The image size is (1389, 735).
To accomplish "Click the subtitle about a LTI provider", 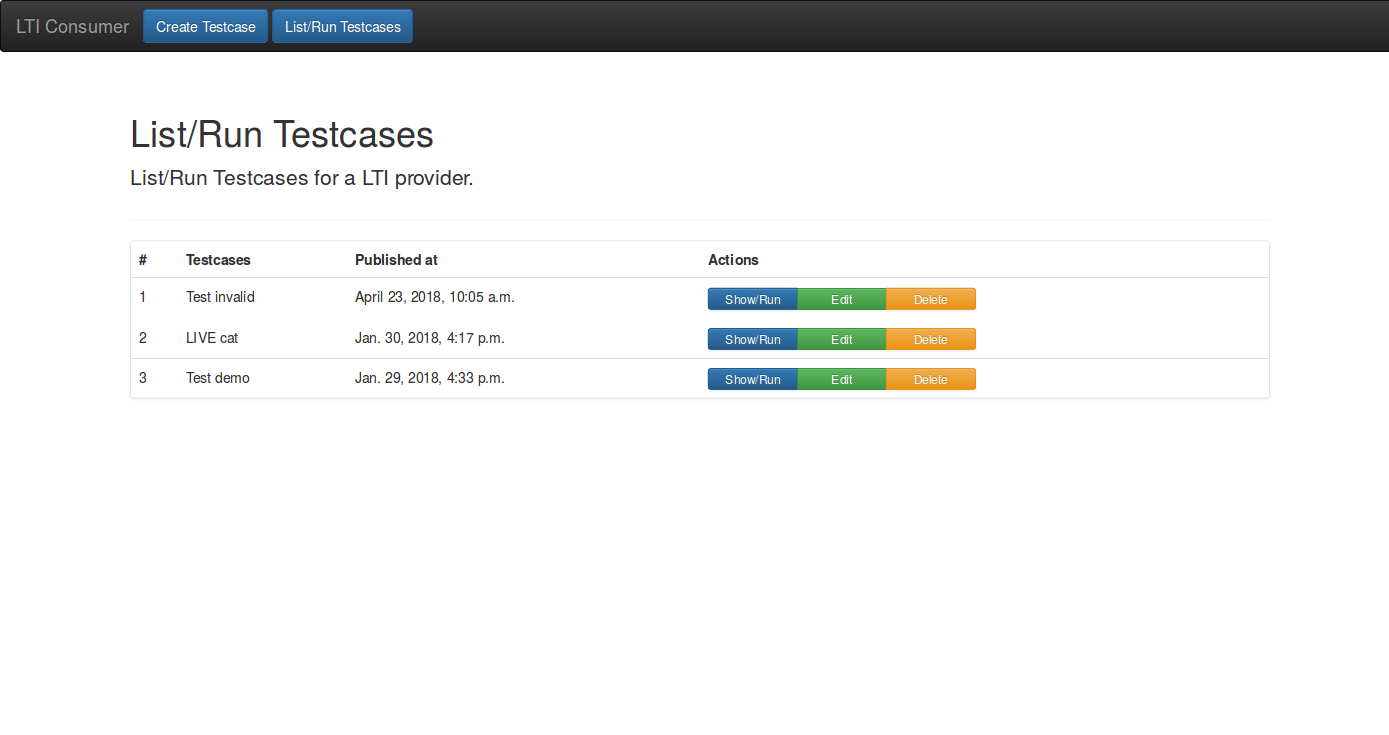I will (302, 179).
